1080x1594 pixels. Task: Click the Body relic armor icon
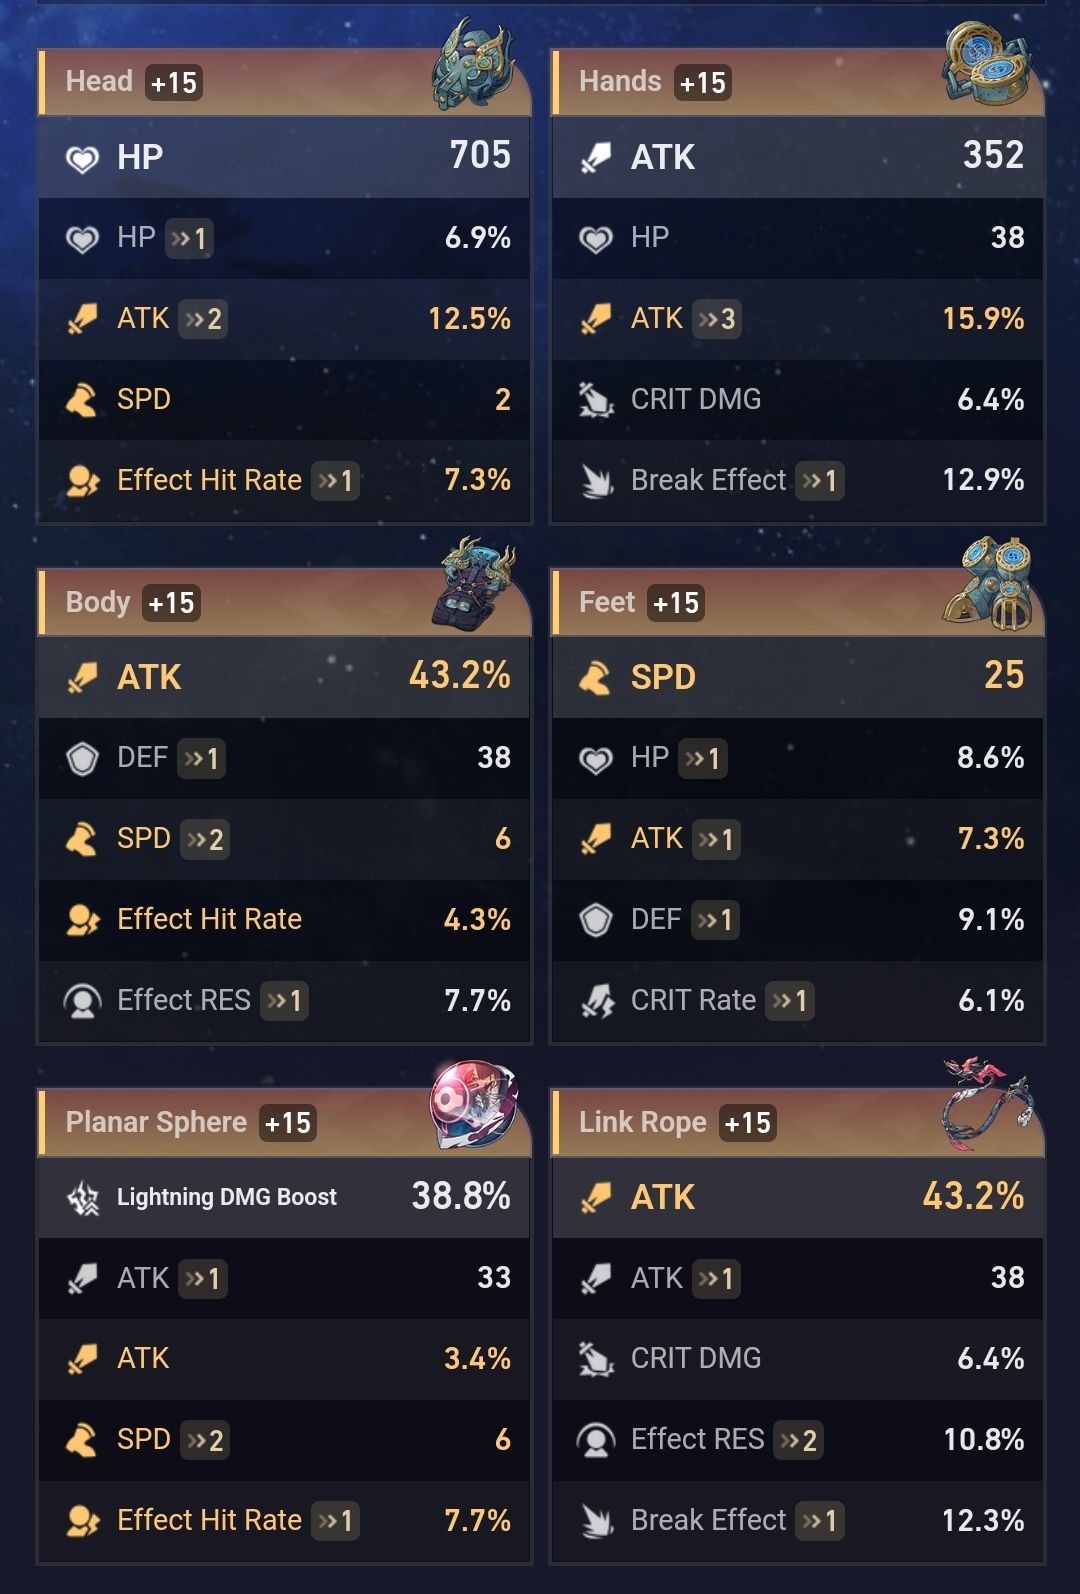[x=473, y=584]
